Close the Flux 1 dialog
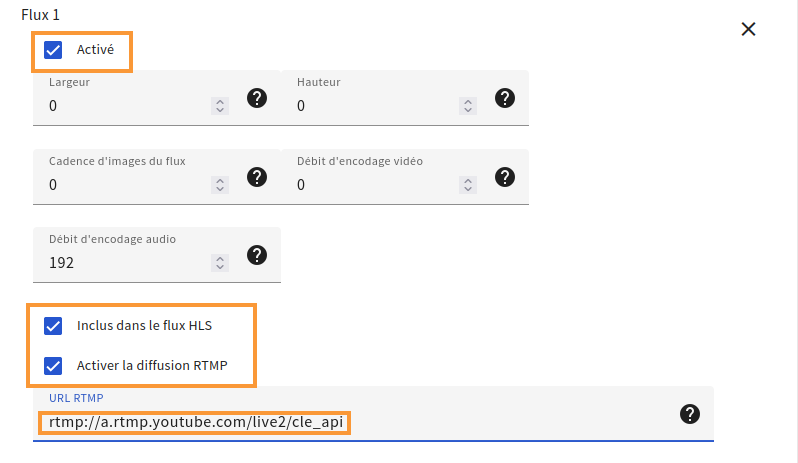Image resolution: width=798 pixels, height=463 pixels. [748, 29]
